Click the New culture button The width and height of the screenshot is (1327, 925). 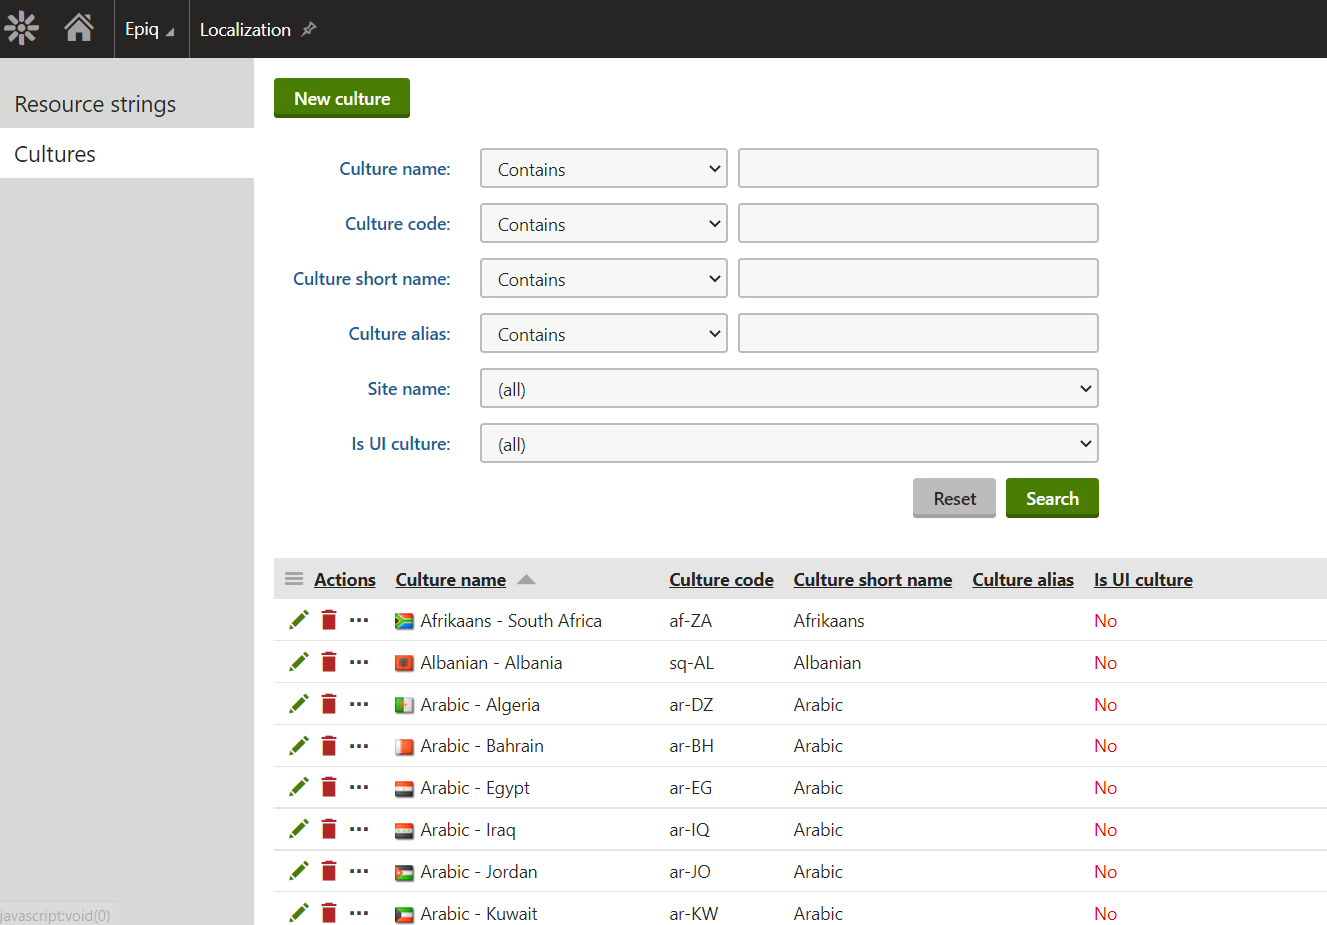coord(342,98)
